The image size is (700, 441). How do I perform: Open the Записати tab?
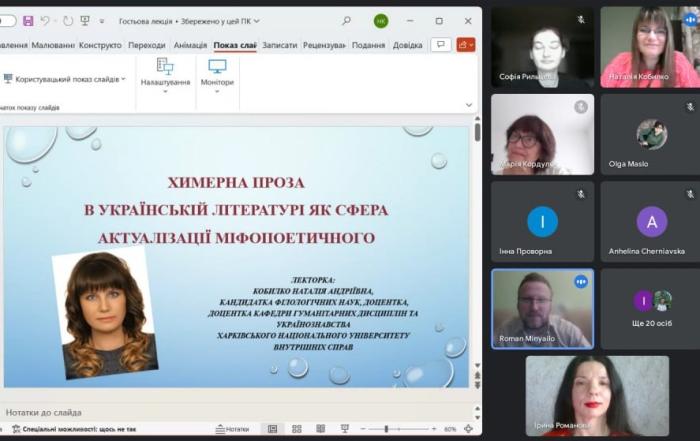(279, 45)
